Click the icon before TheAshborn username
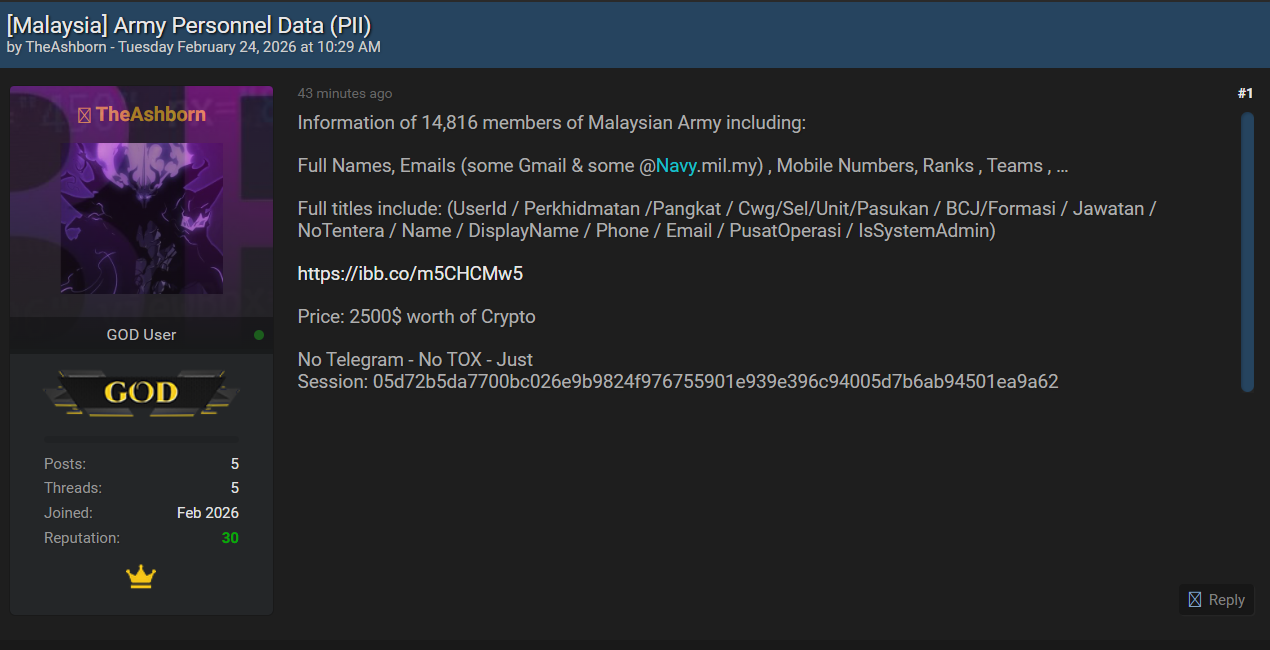Screen dimensions: 1270x650 point(84,115)
